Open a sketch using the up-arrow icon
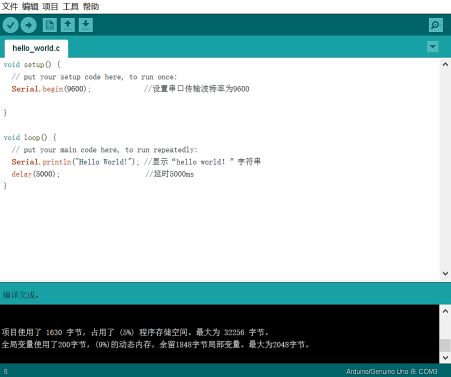Image resolution: width=451 pixels, height=377 pixels. tap(68, 25)
